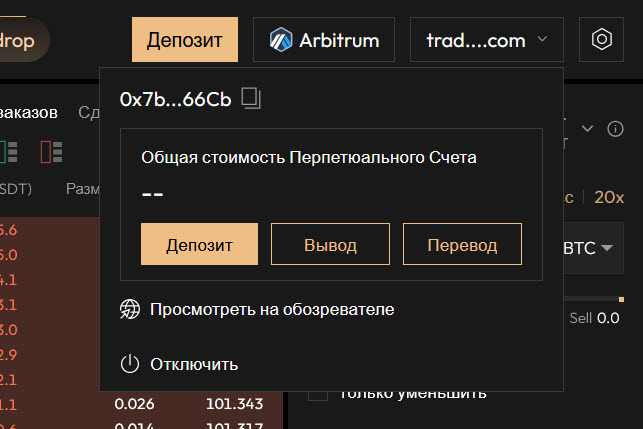Click the hexagon settings icon

coord(601,40)
